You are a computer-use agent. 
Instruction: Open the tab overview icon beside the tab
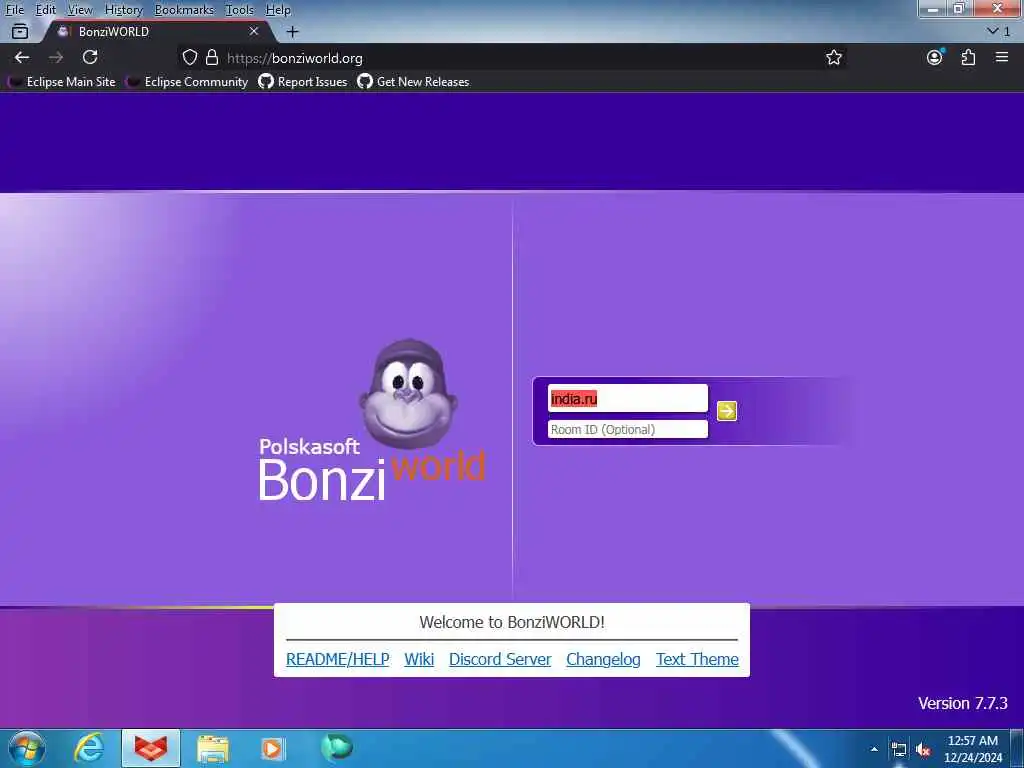pyautogui.click(x=20, y=31)
